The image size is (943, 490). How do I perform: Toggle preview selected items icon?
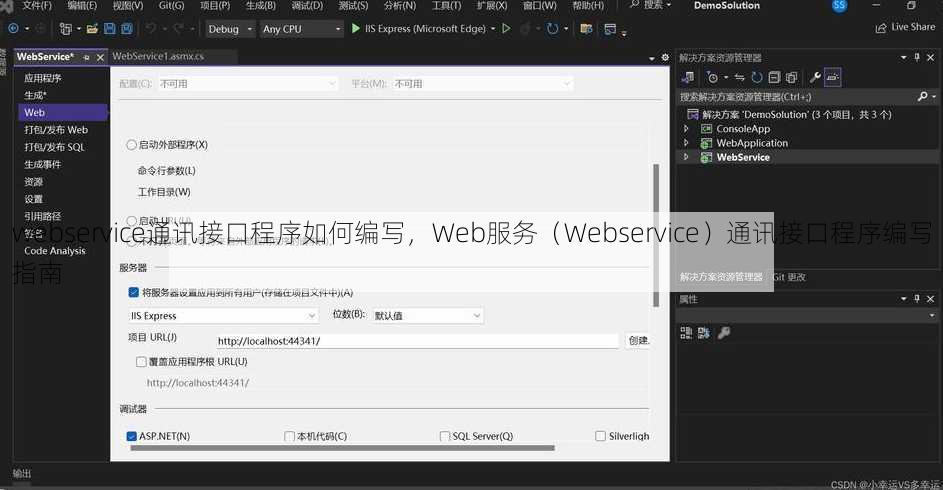[832, 77]
